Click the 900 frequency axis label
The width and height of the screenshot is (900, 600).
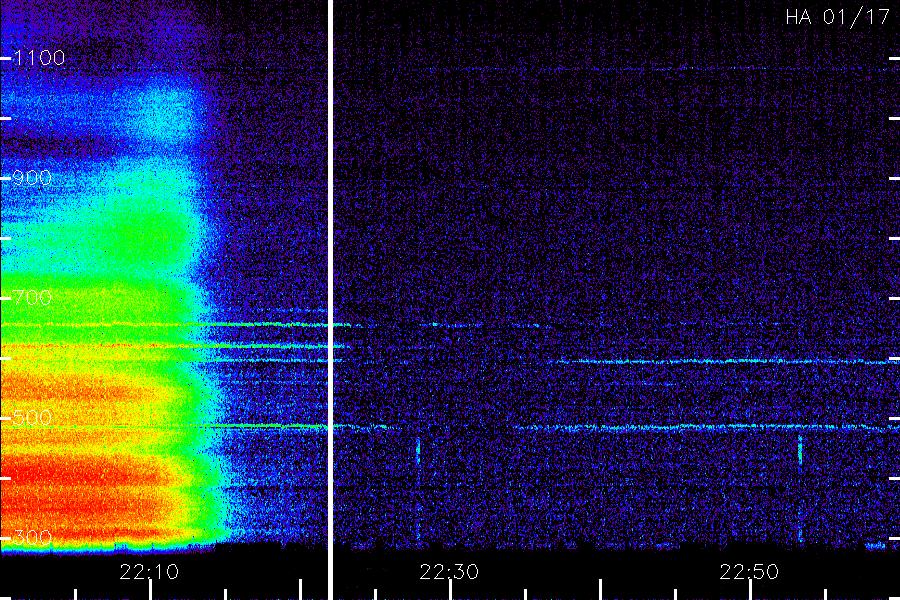pos(32,178)
